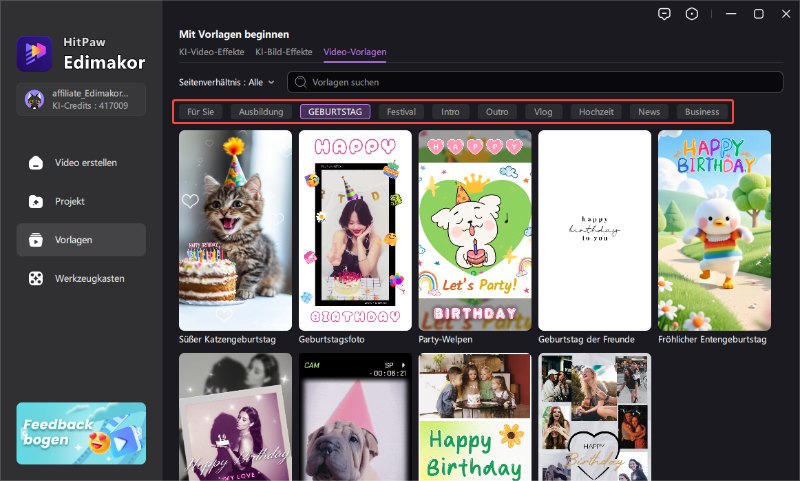
Task: Click the hexagon settings icon in title bar
Action: tap(692, 14)
